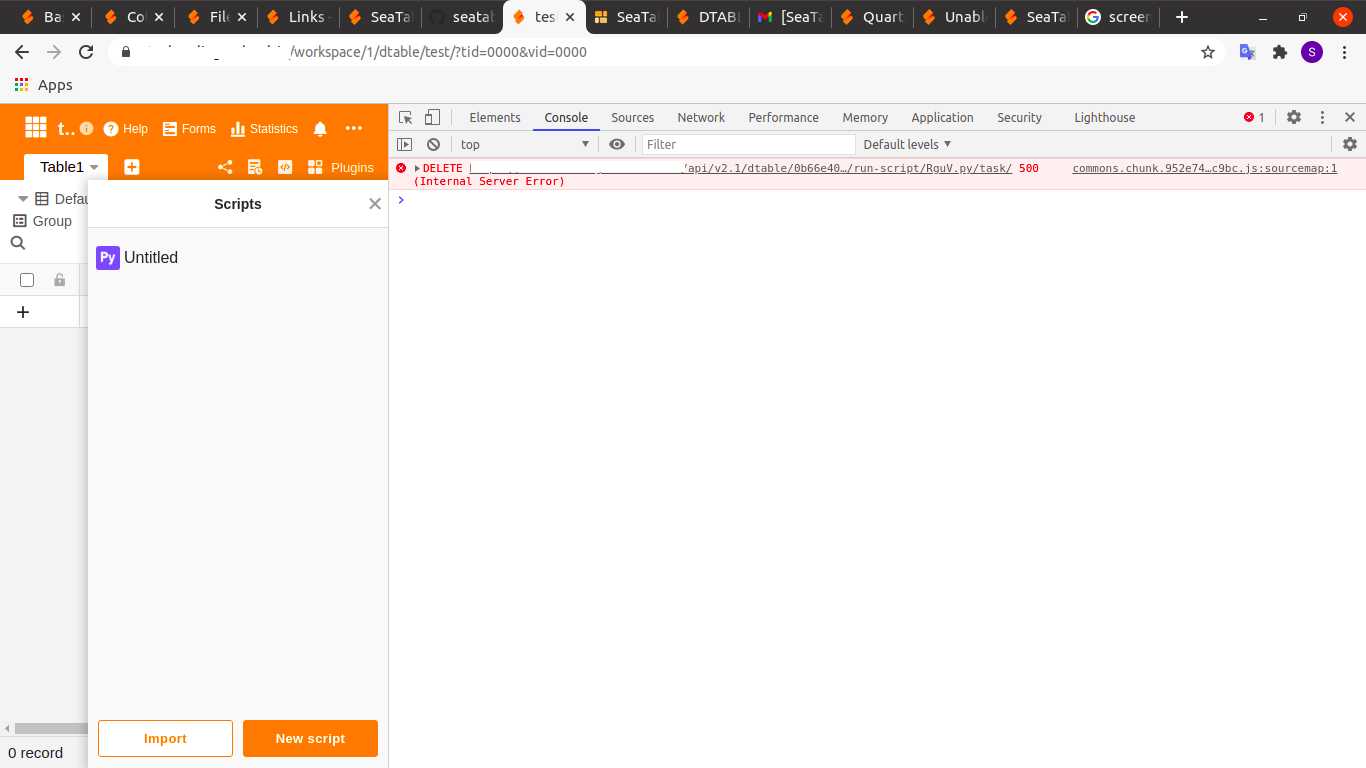
Task: Open the notifications bell icon
Action: pos(320,129)
